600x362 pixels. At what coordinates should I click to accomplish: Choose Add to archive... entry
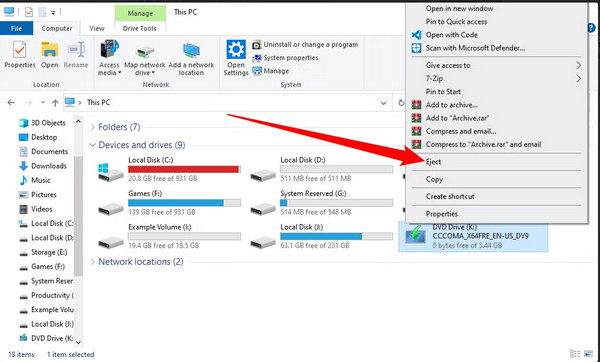452,105
